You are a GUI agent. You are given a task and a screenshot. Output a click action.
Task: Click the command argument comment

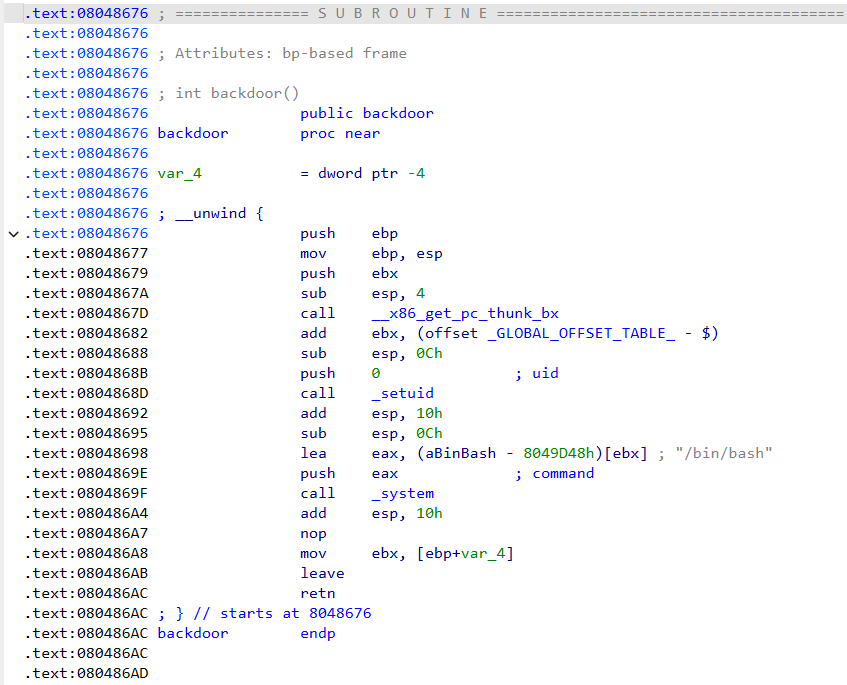pyautogui.click(x=562, y=473)
